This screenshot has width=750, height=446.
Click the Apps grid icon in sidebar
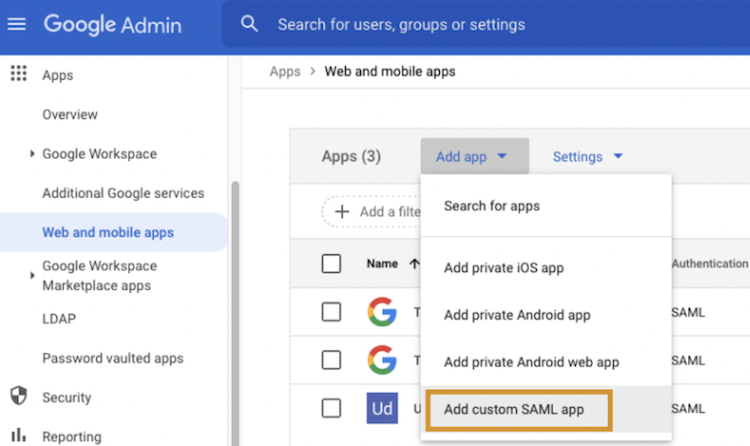click(17, 74)
